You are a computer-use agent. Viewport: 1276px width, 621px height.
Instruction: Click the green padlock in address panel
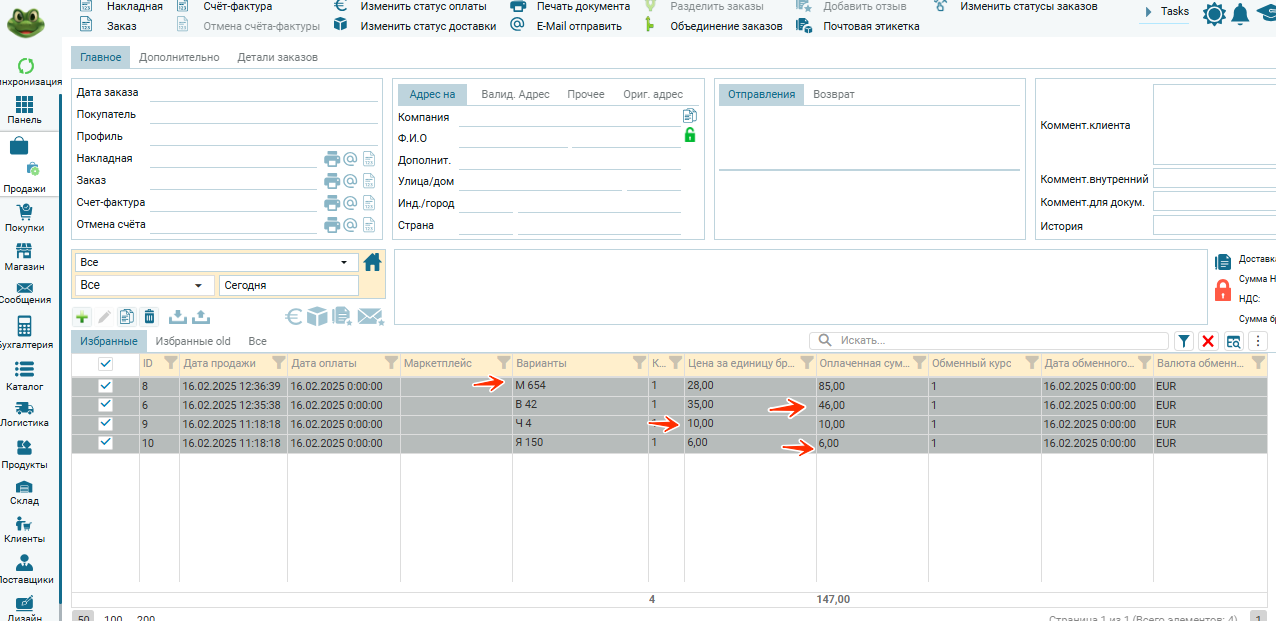point(689,136)
